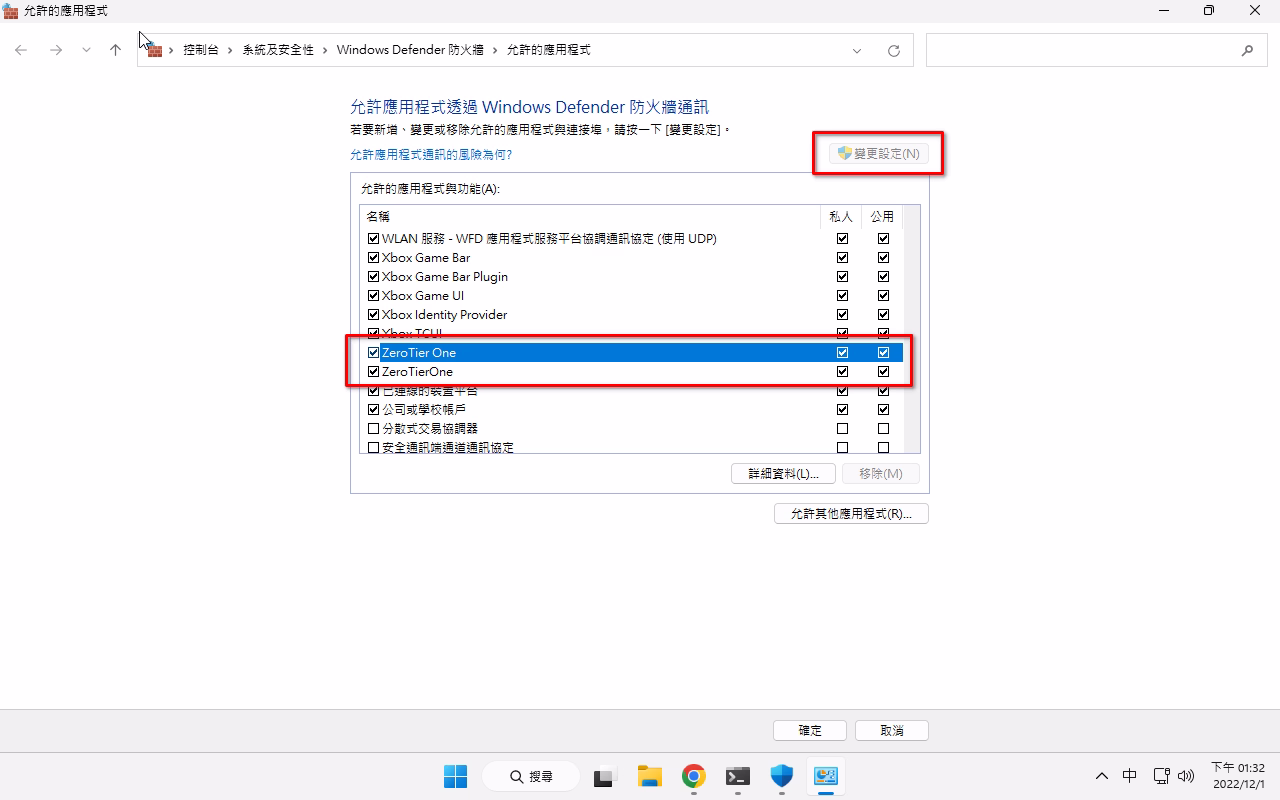Open the Windows Start menu
Image resolution: width=1280 pixels, height=800 pixels.
455,776
